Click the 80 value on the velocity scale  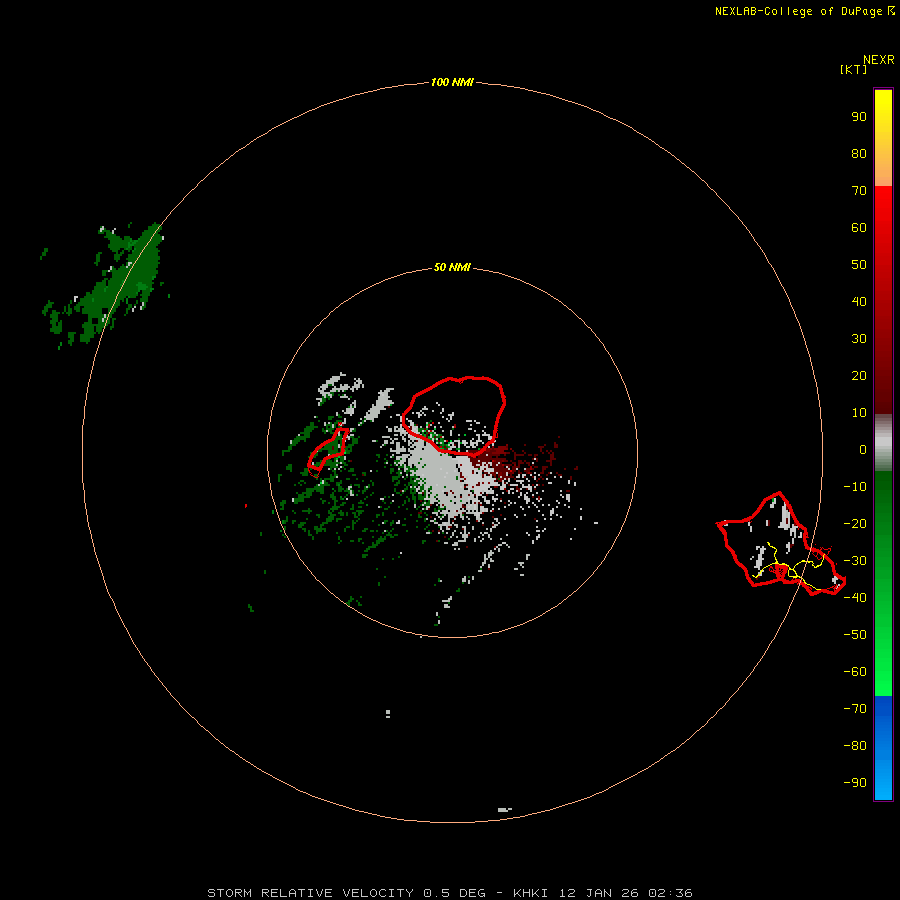[x=859, y=154]
